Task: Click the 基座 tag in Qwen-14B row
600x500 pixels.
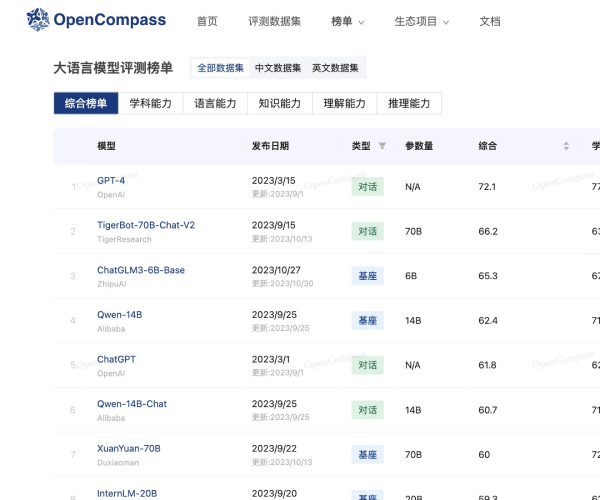Action: 367,321
